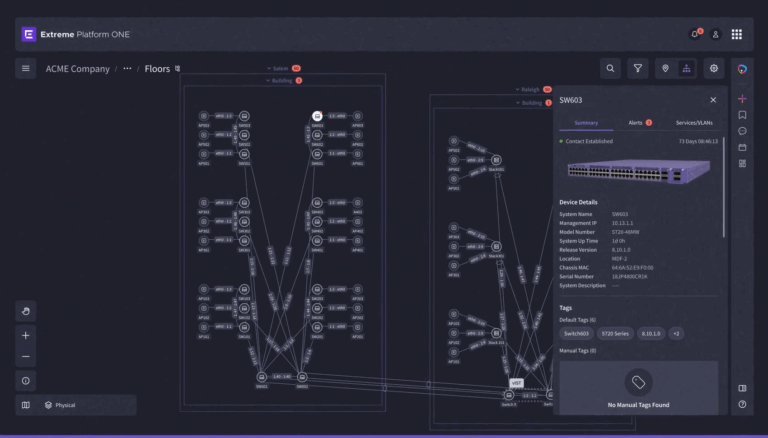Collapse the Raleigh site group
The image size is (768, 438).
(x=517, y=90)
